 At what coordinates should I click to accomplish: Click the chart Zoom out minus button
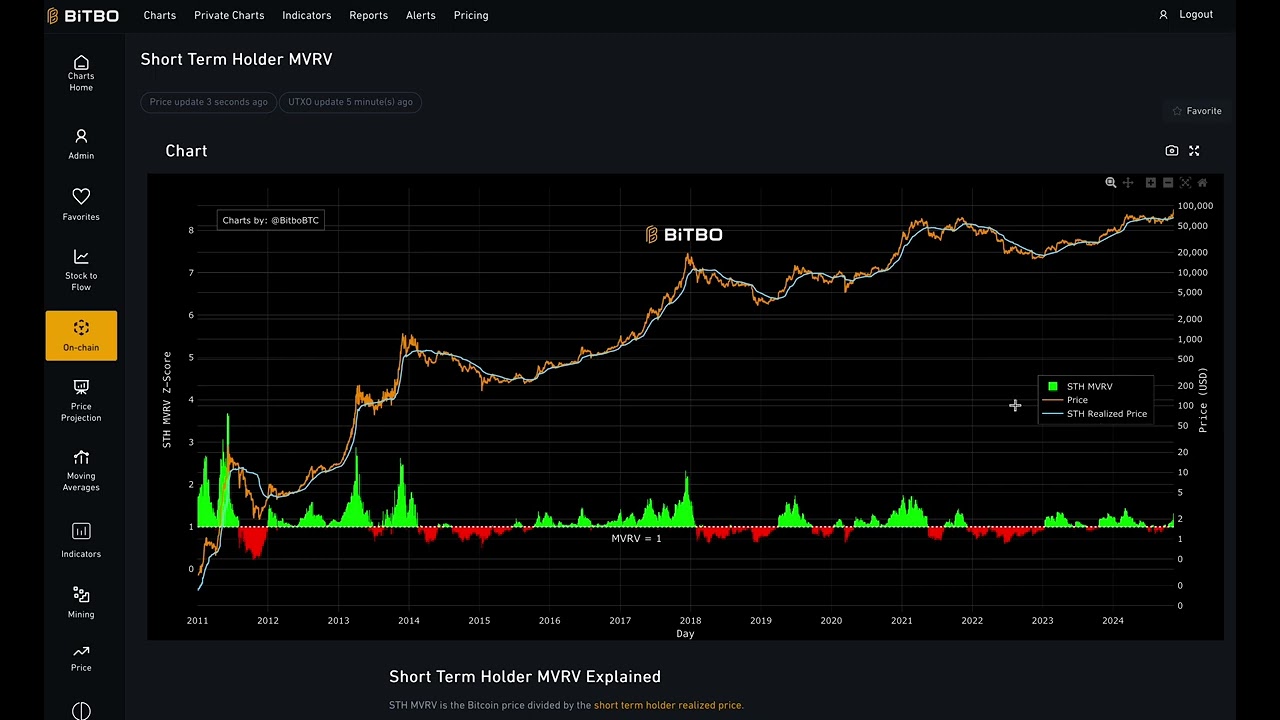[1168, 183]
